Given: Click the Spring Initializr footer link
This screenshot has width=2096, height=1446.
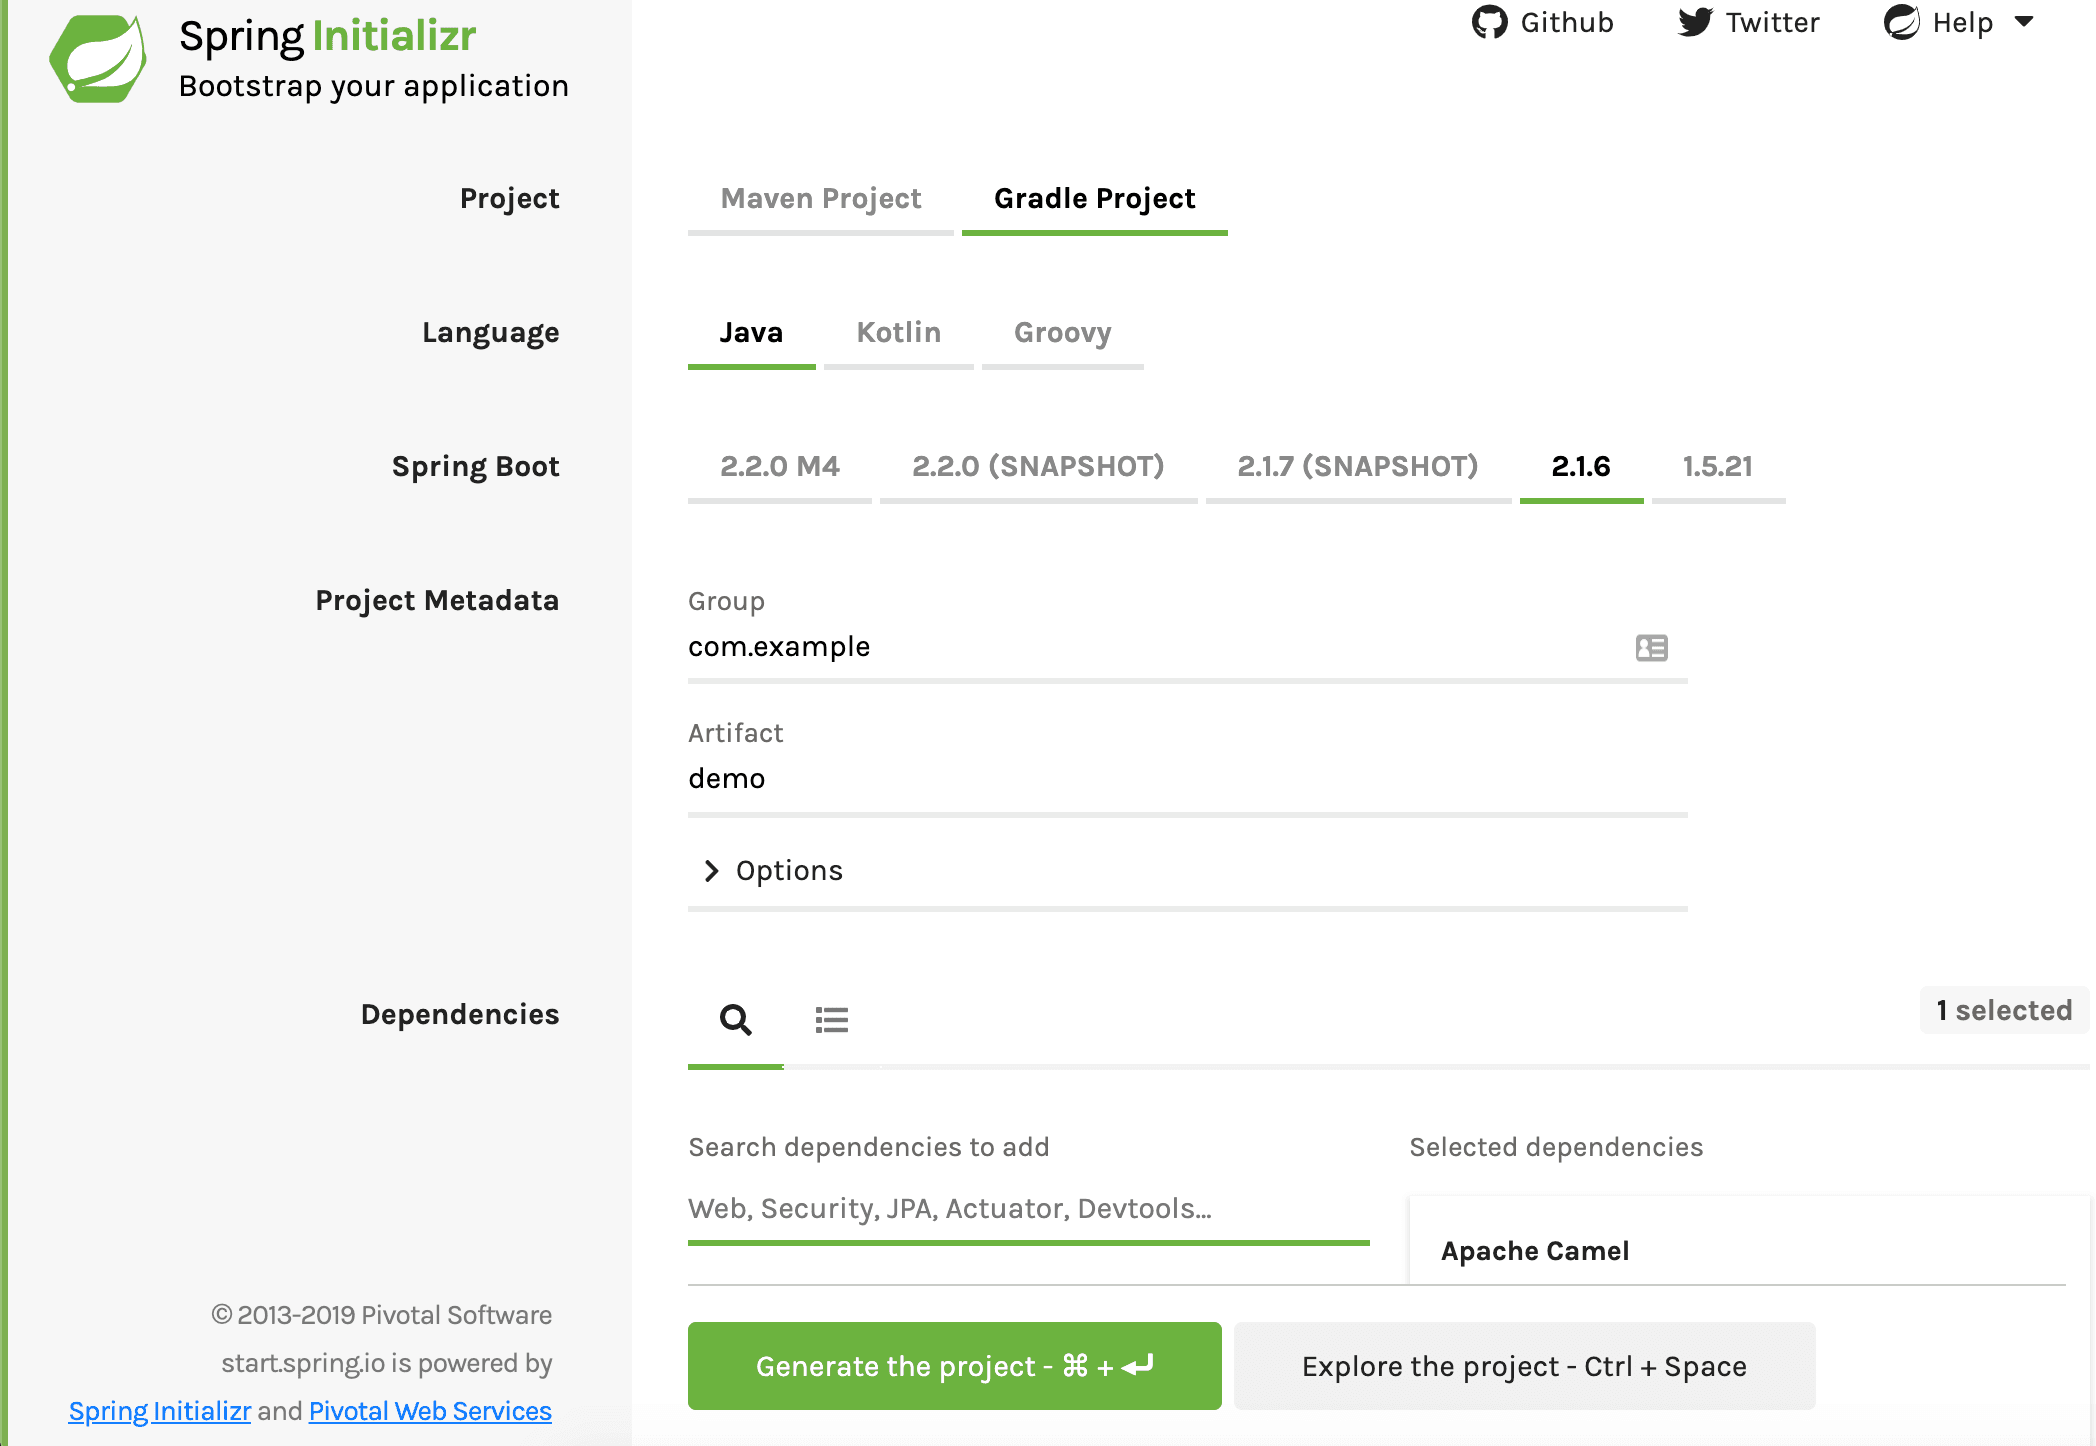Looking at the screenshot, I should pyautogui.click(x=159, y=1409).
